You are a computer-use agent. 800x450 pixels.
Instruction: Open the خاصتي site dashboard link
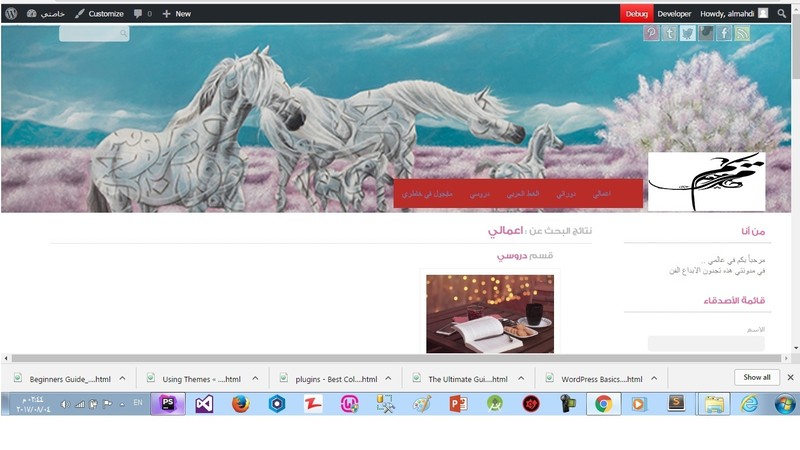click(46, 14)
